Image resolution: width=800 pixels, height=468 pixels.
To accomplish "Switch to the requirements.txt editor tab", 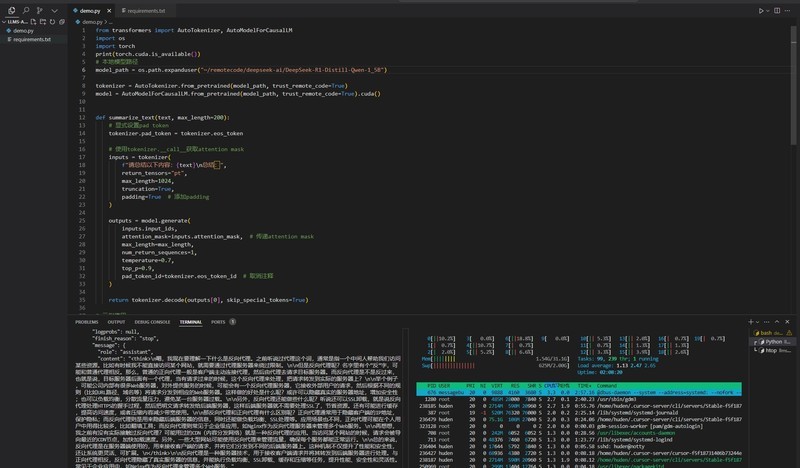I will pyautogui.click(x=146, y=10).
